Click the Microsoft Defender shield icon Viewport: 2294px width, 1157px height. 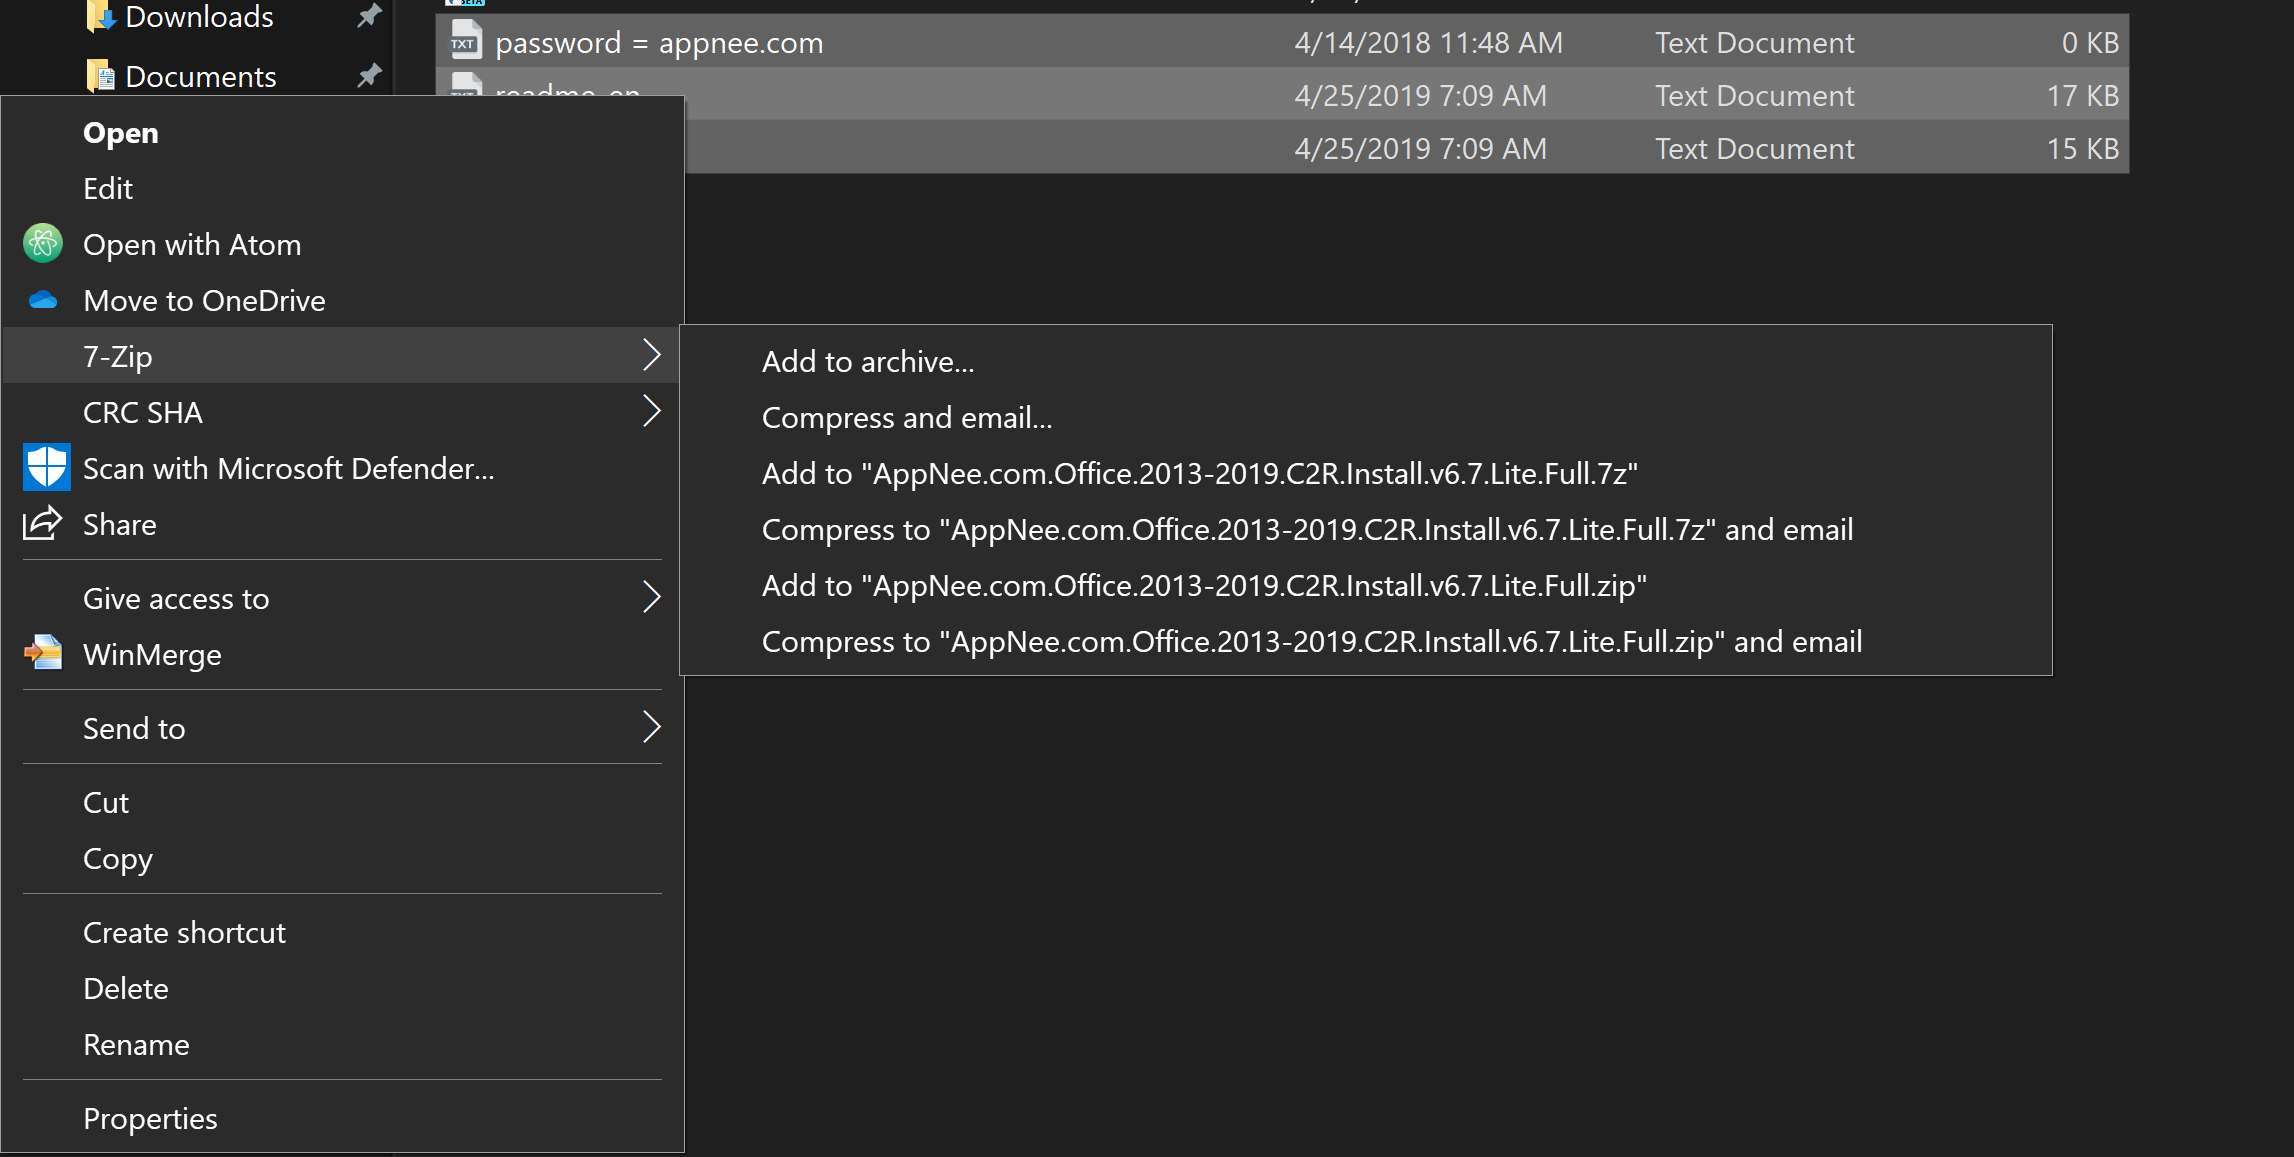(46, 468)
